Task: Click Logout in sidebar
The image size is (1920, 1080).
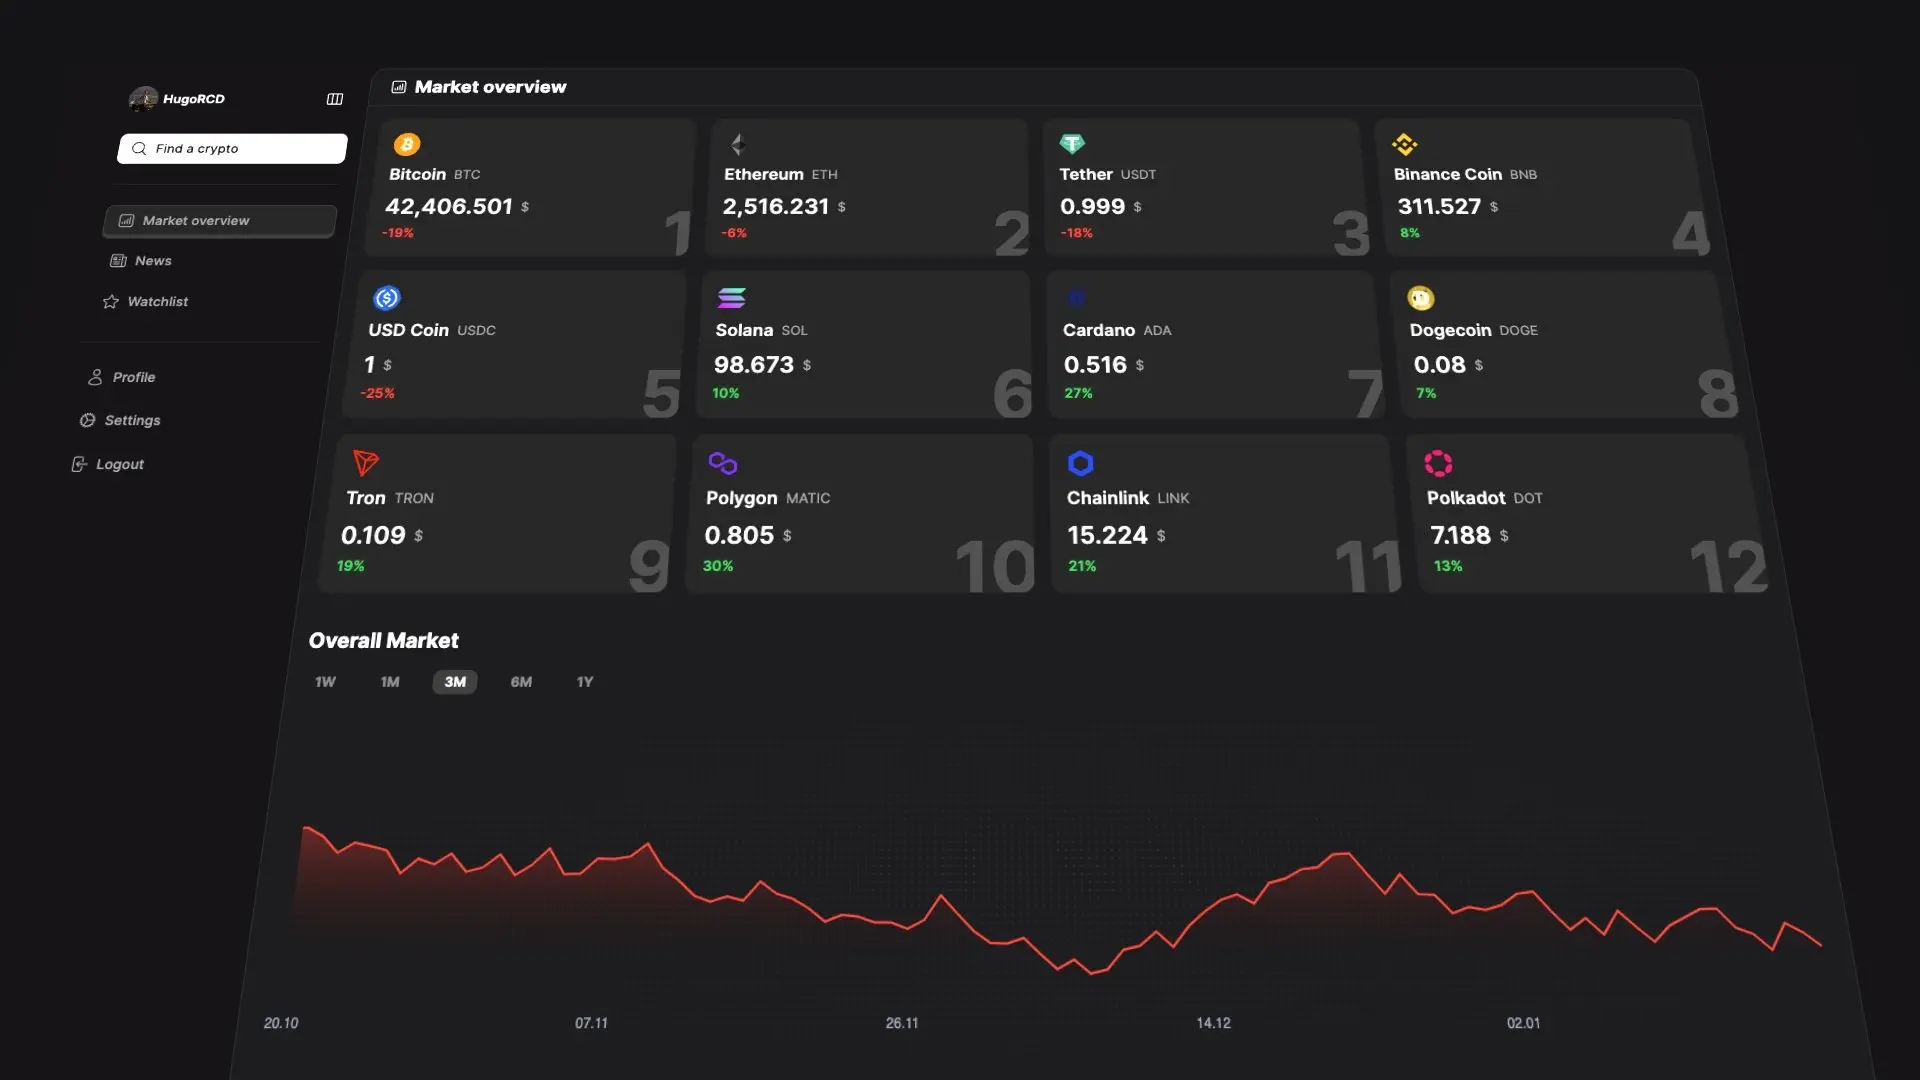Action: point(107,464)
